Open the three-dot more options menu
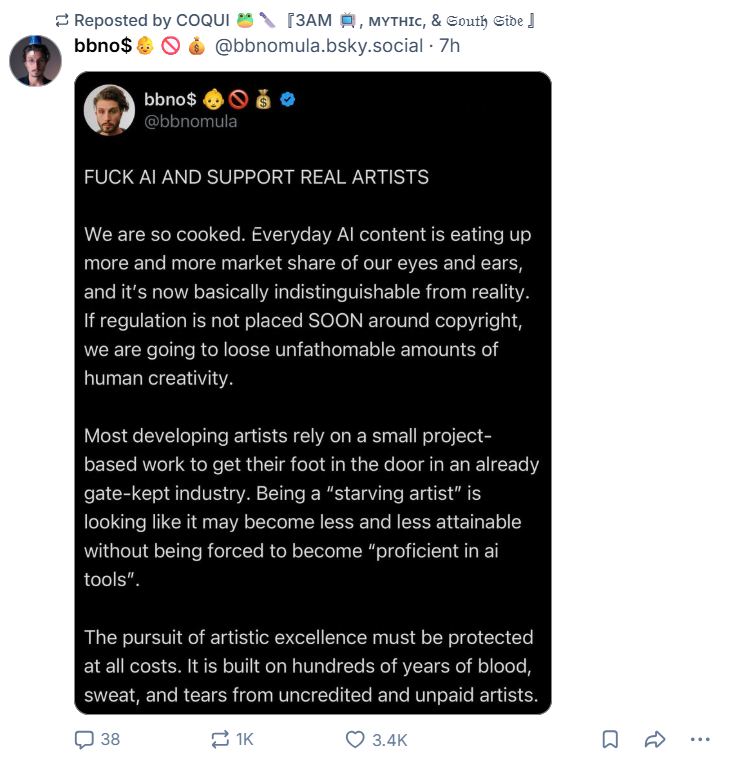The width and height of the screenshot is (736, 760). 700,740
